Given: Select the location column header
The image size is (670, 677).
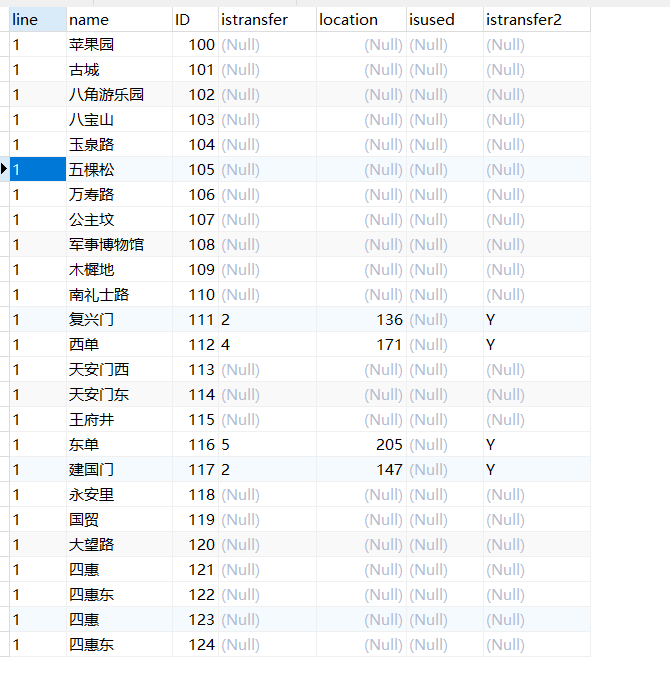Looking at the screenshot, I should click(361, 19).
